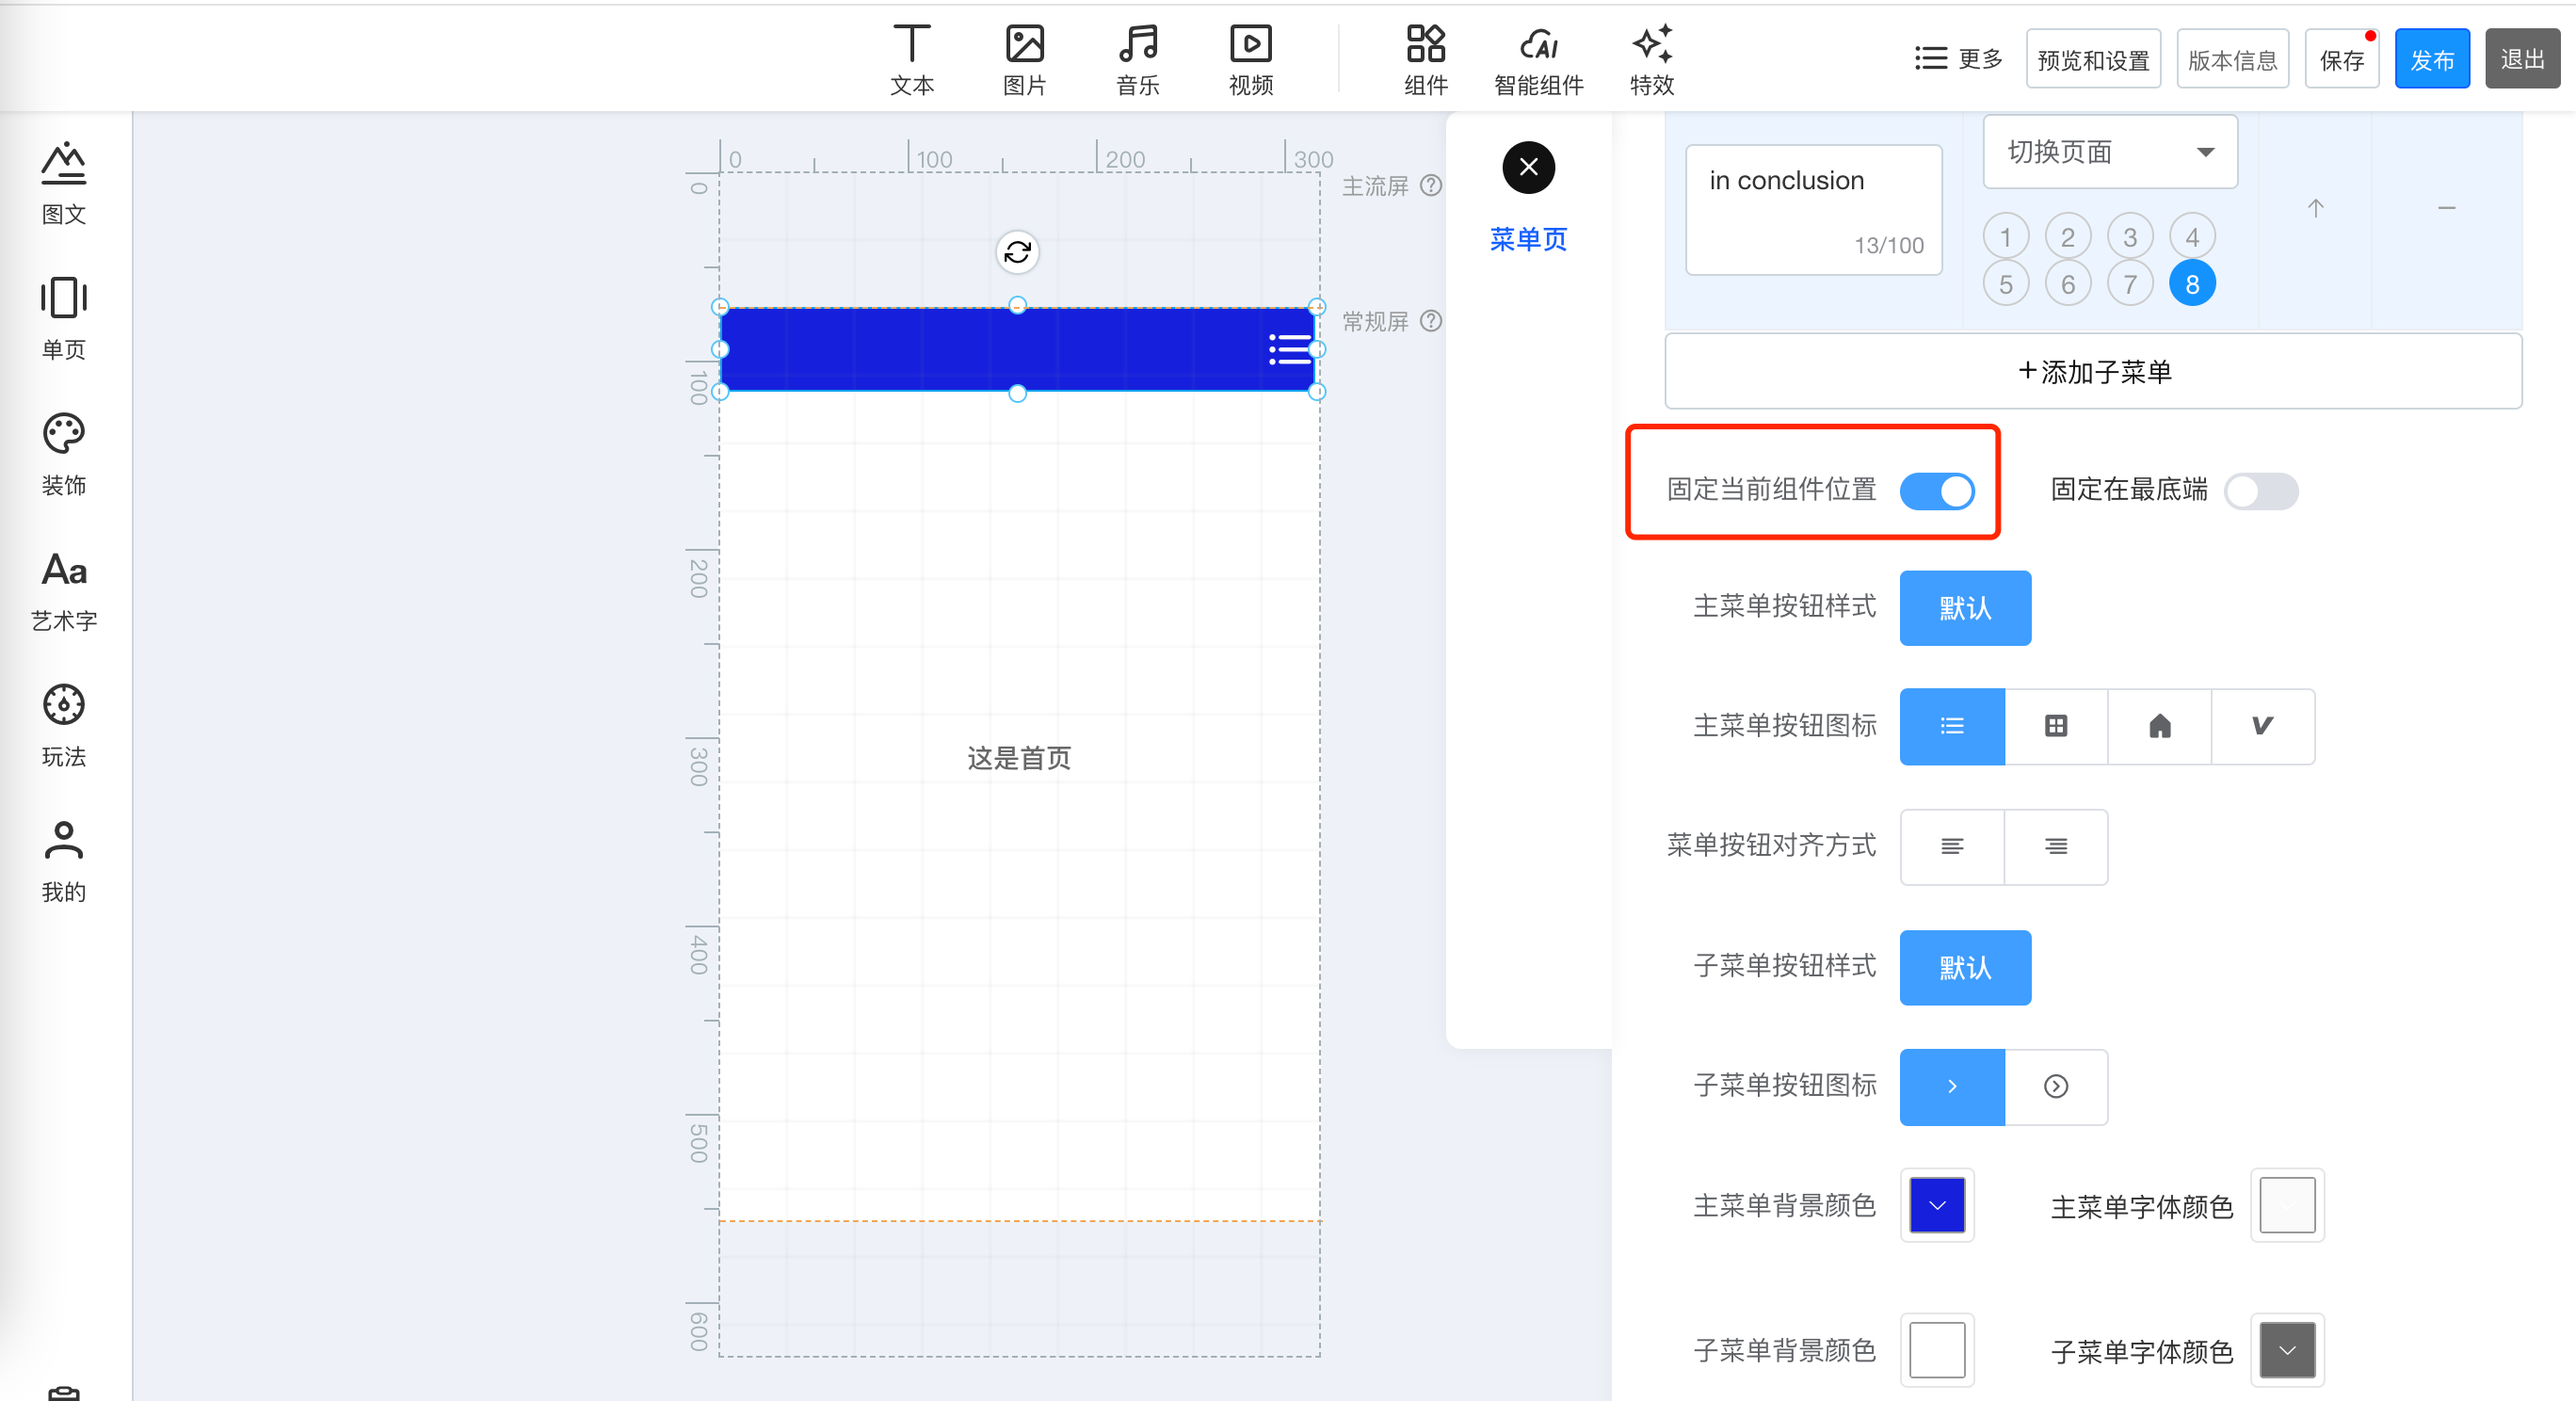Enable 固定在最底端 switch

click(x=2260, y=491)
